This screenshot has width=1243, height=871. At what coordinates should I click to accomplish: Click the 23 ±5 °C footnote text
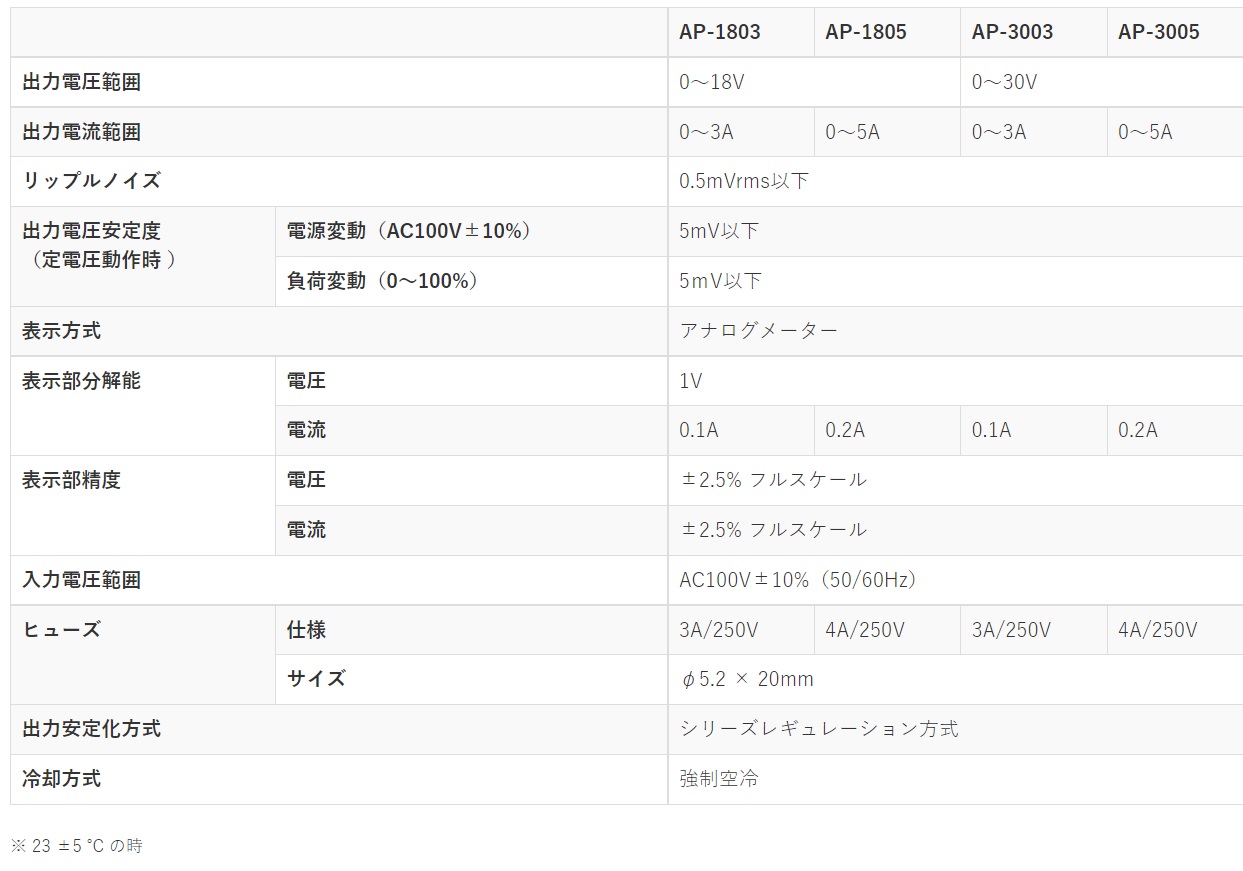77,846
